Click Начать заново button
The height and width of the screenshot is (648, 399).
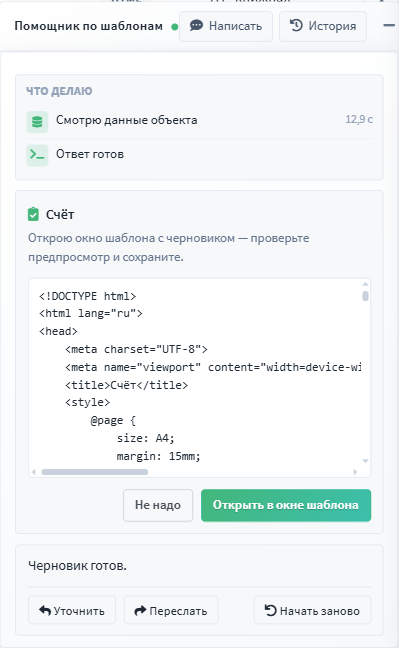click(x=312, y=610)
